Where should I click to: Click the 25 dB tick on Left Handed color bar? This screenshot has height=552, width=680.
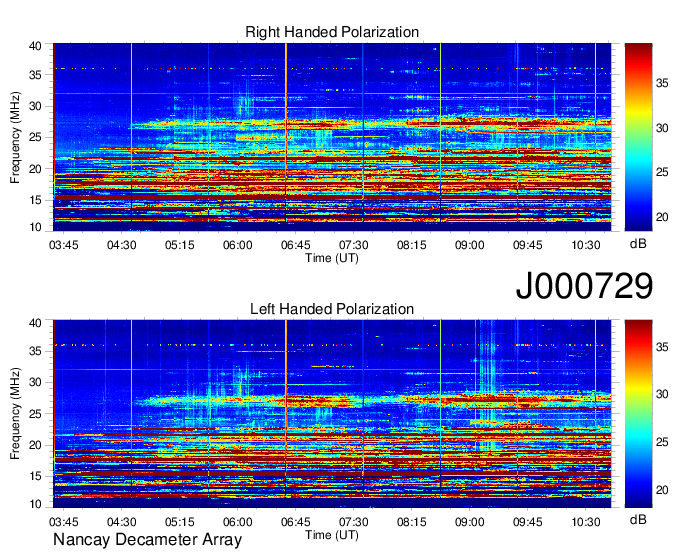coord(662,442)
